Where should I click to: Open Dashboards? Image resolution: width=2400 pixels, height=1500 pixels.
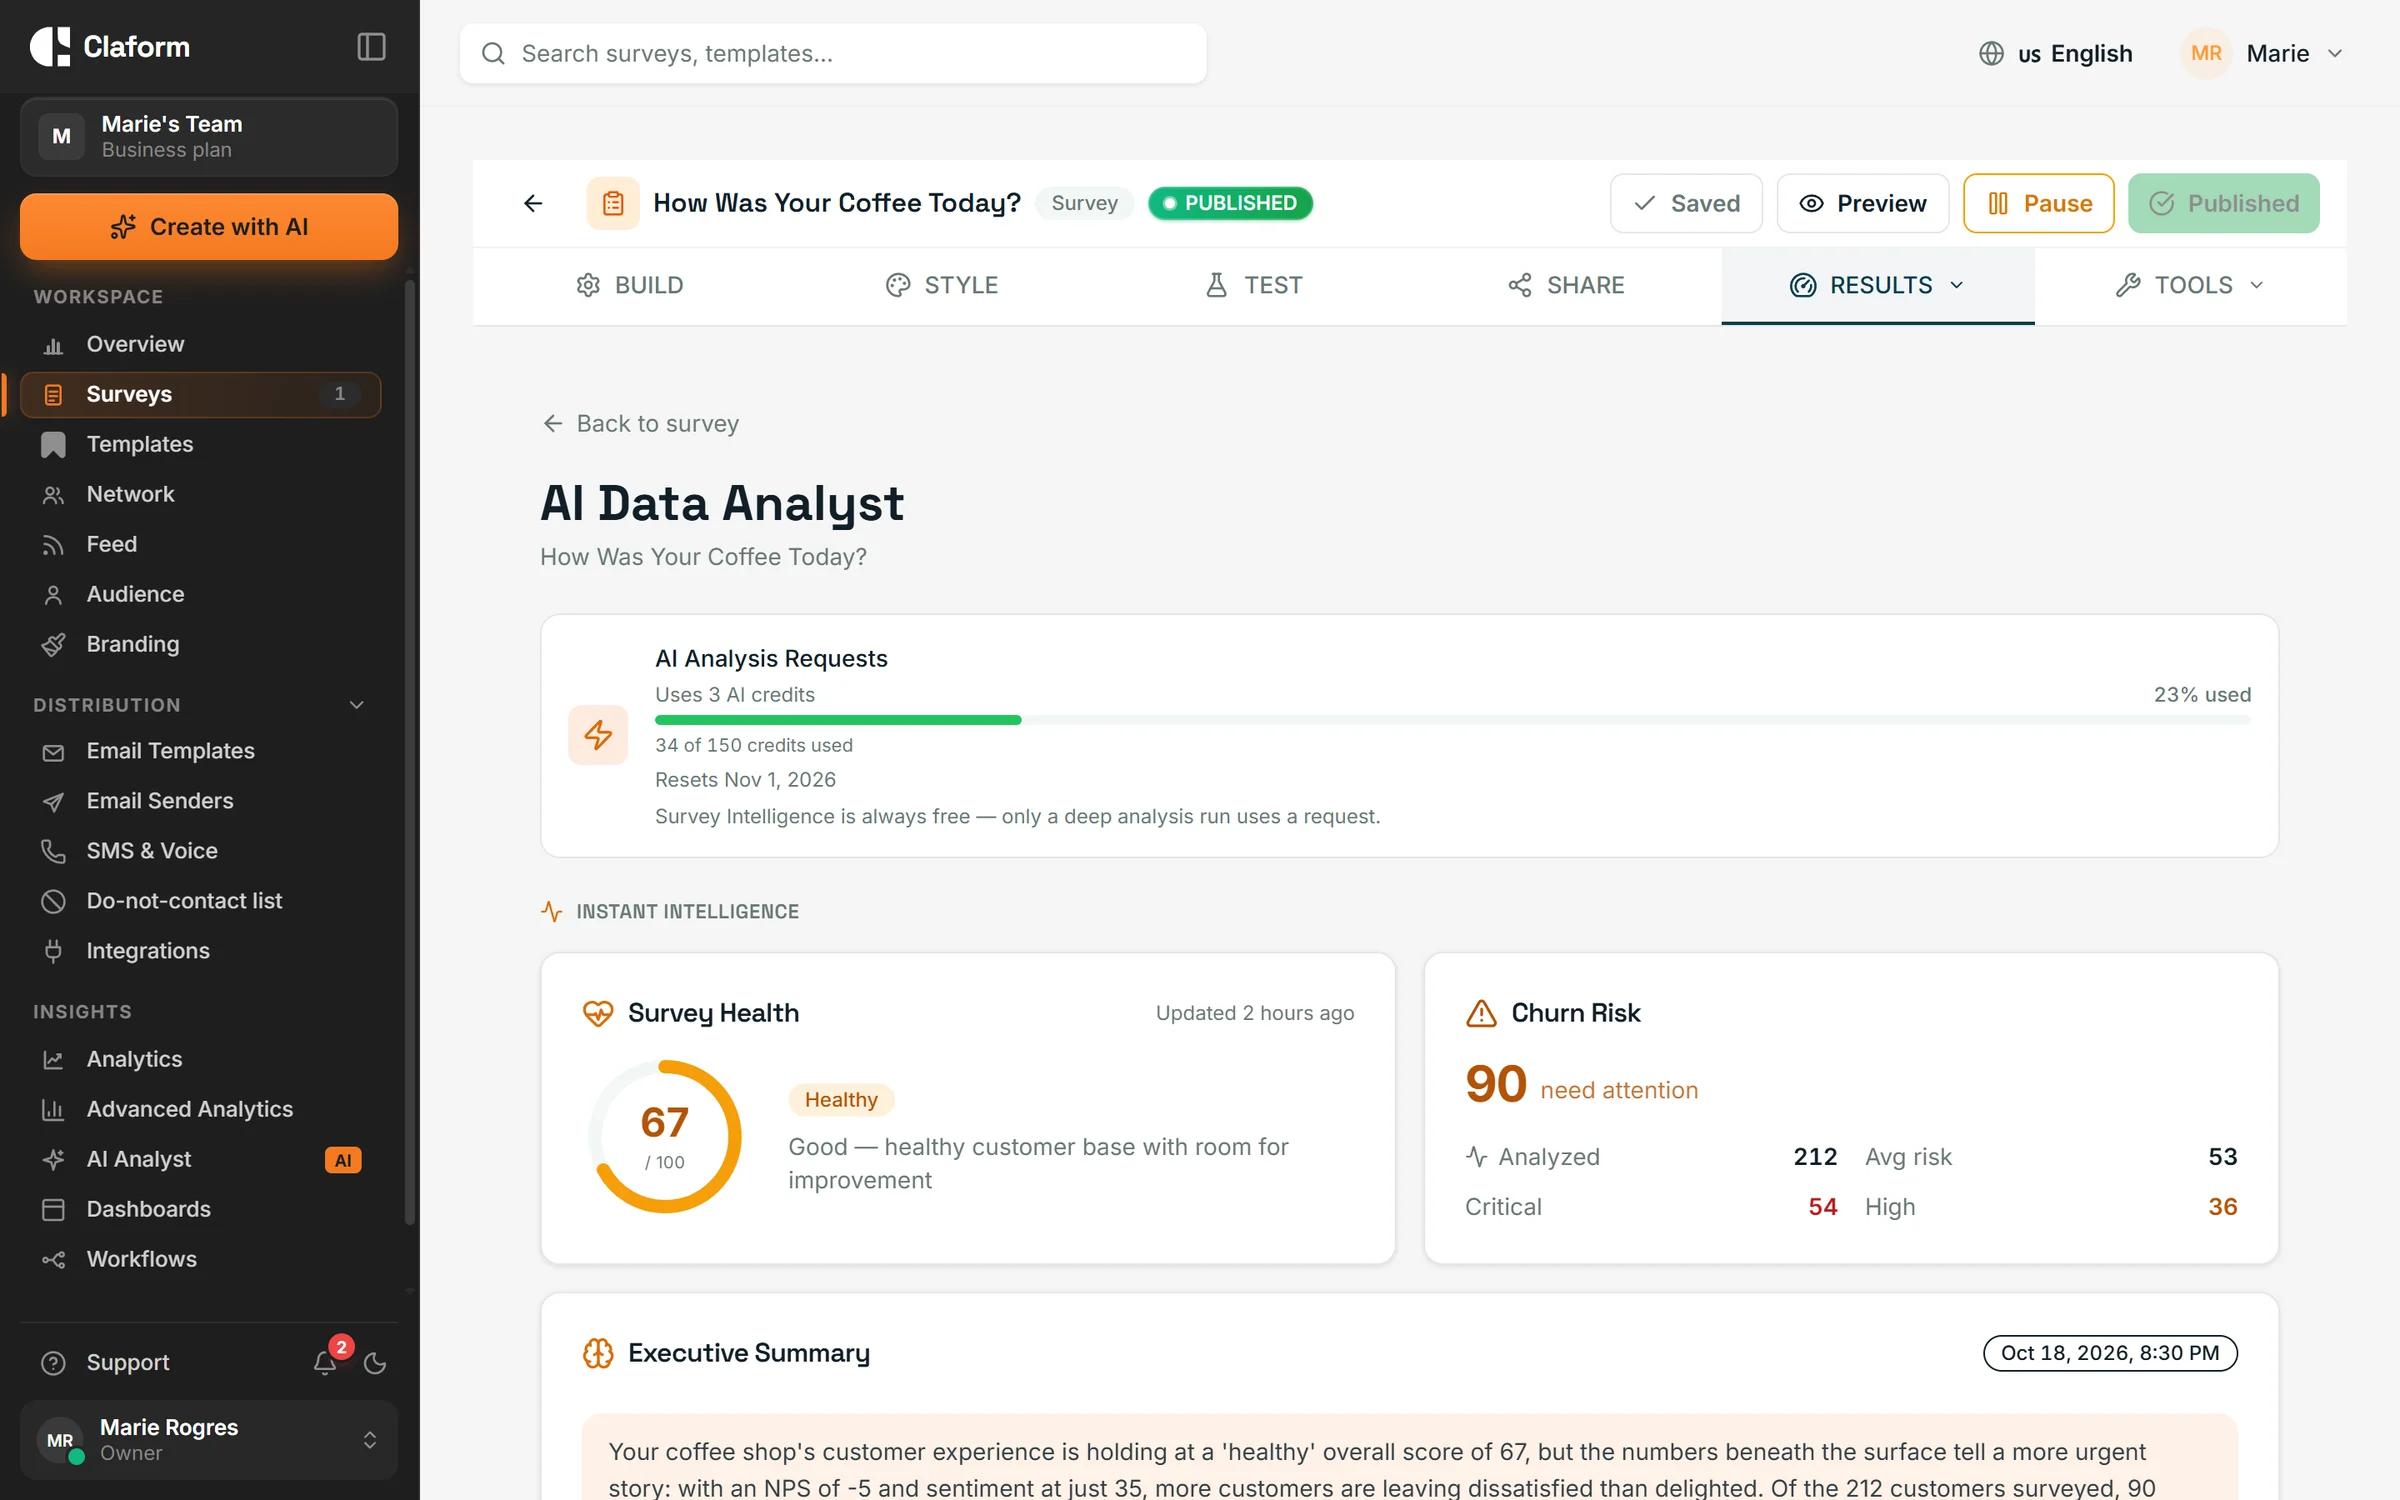click(x=200, y=1209)
